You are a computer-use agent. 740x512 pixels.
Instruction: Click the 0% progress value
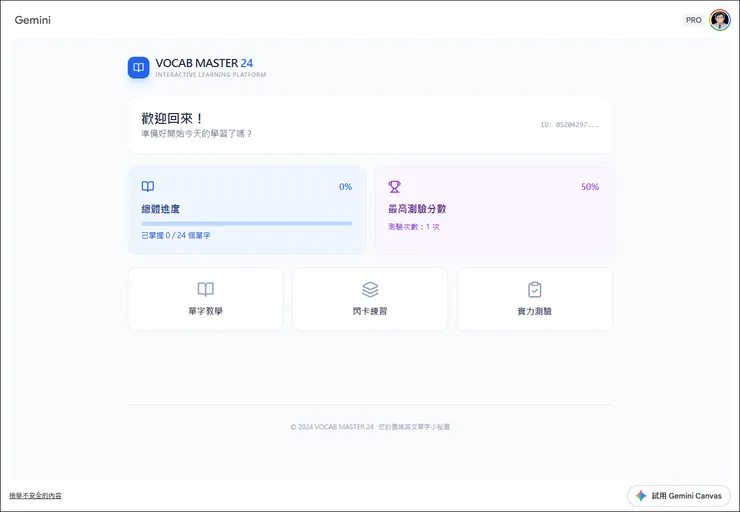[x=345, y=187]
